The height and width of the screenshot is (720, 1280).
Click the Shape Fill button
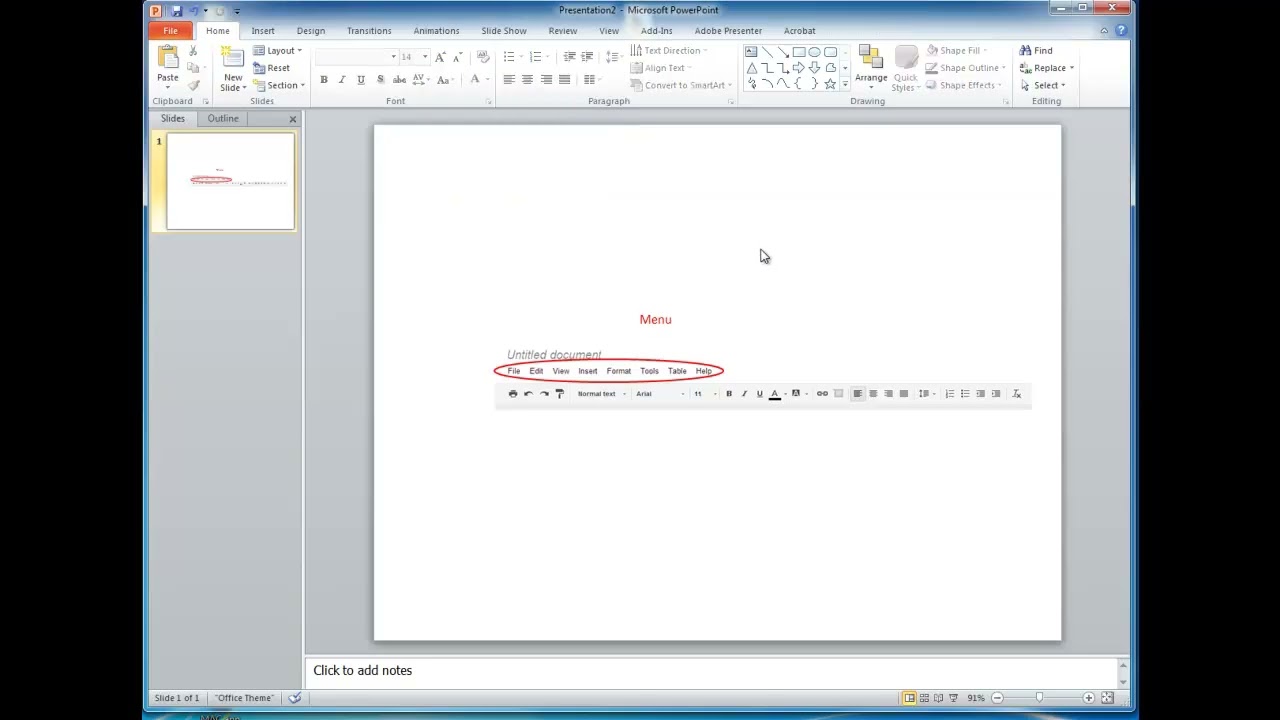pyautogui.click(x=956, y=51)
